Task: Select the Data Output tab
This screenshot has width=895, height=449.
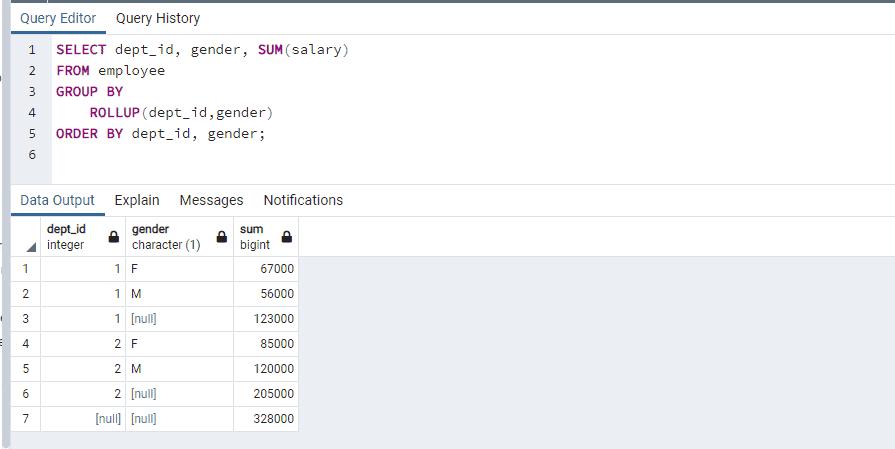Action: pos(57,200)
